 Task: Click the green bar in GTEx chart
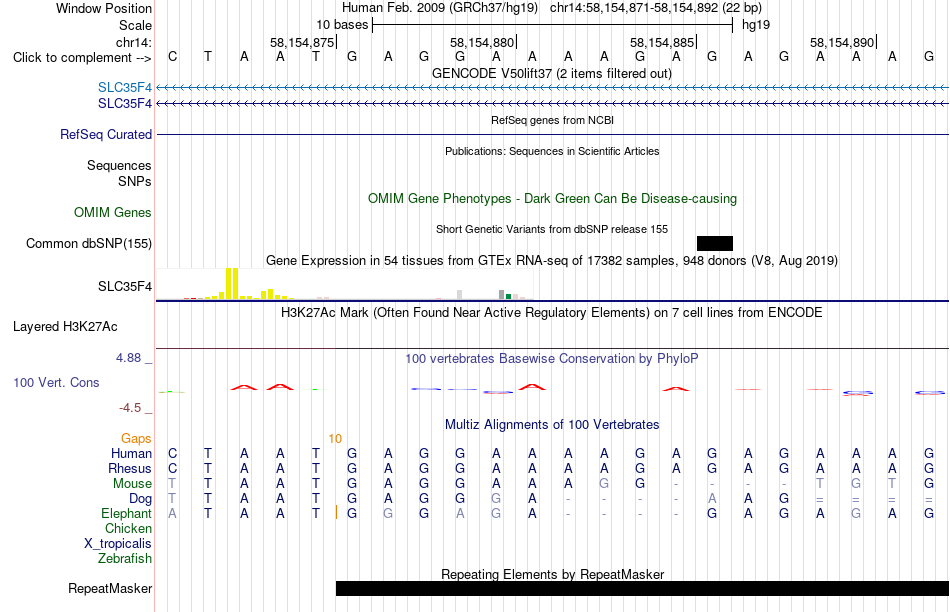508,296
